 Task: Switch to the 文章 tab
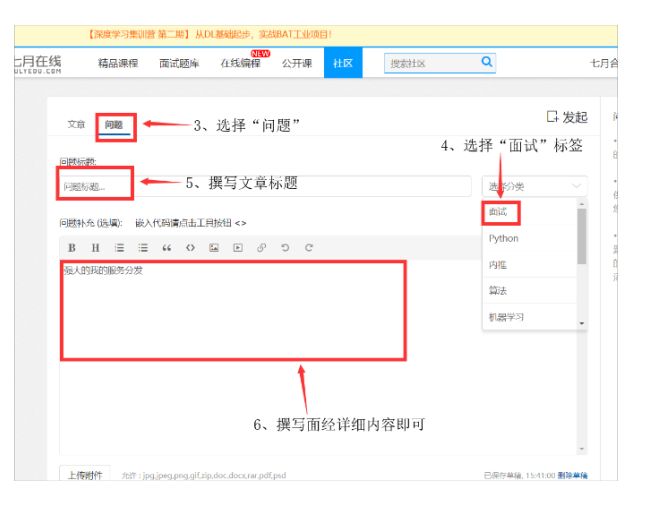76,124
